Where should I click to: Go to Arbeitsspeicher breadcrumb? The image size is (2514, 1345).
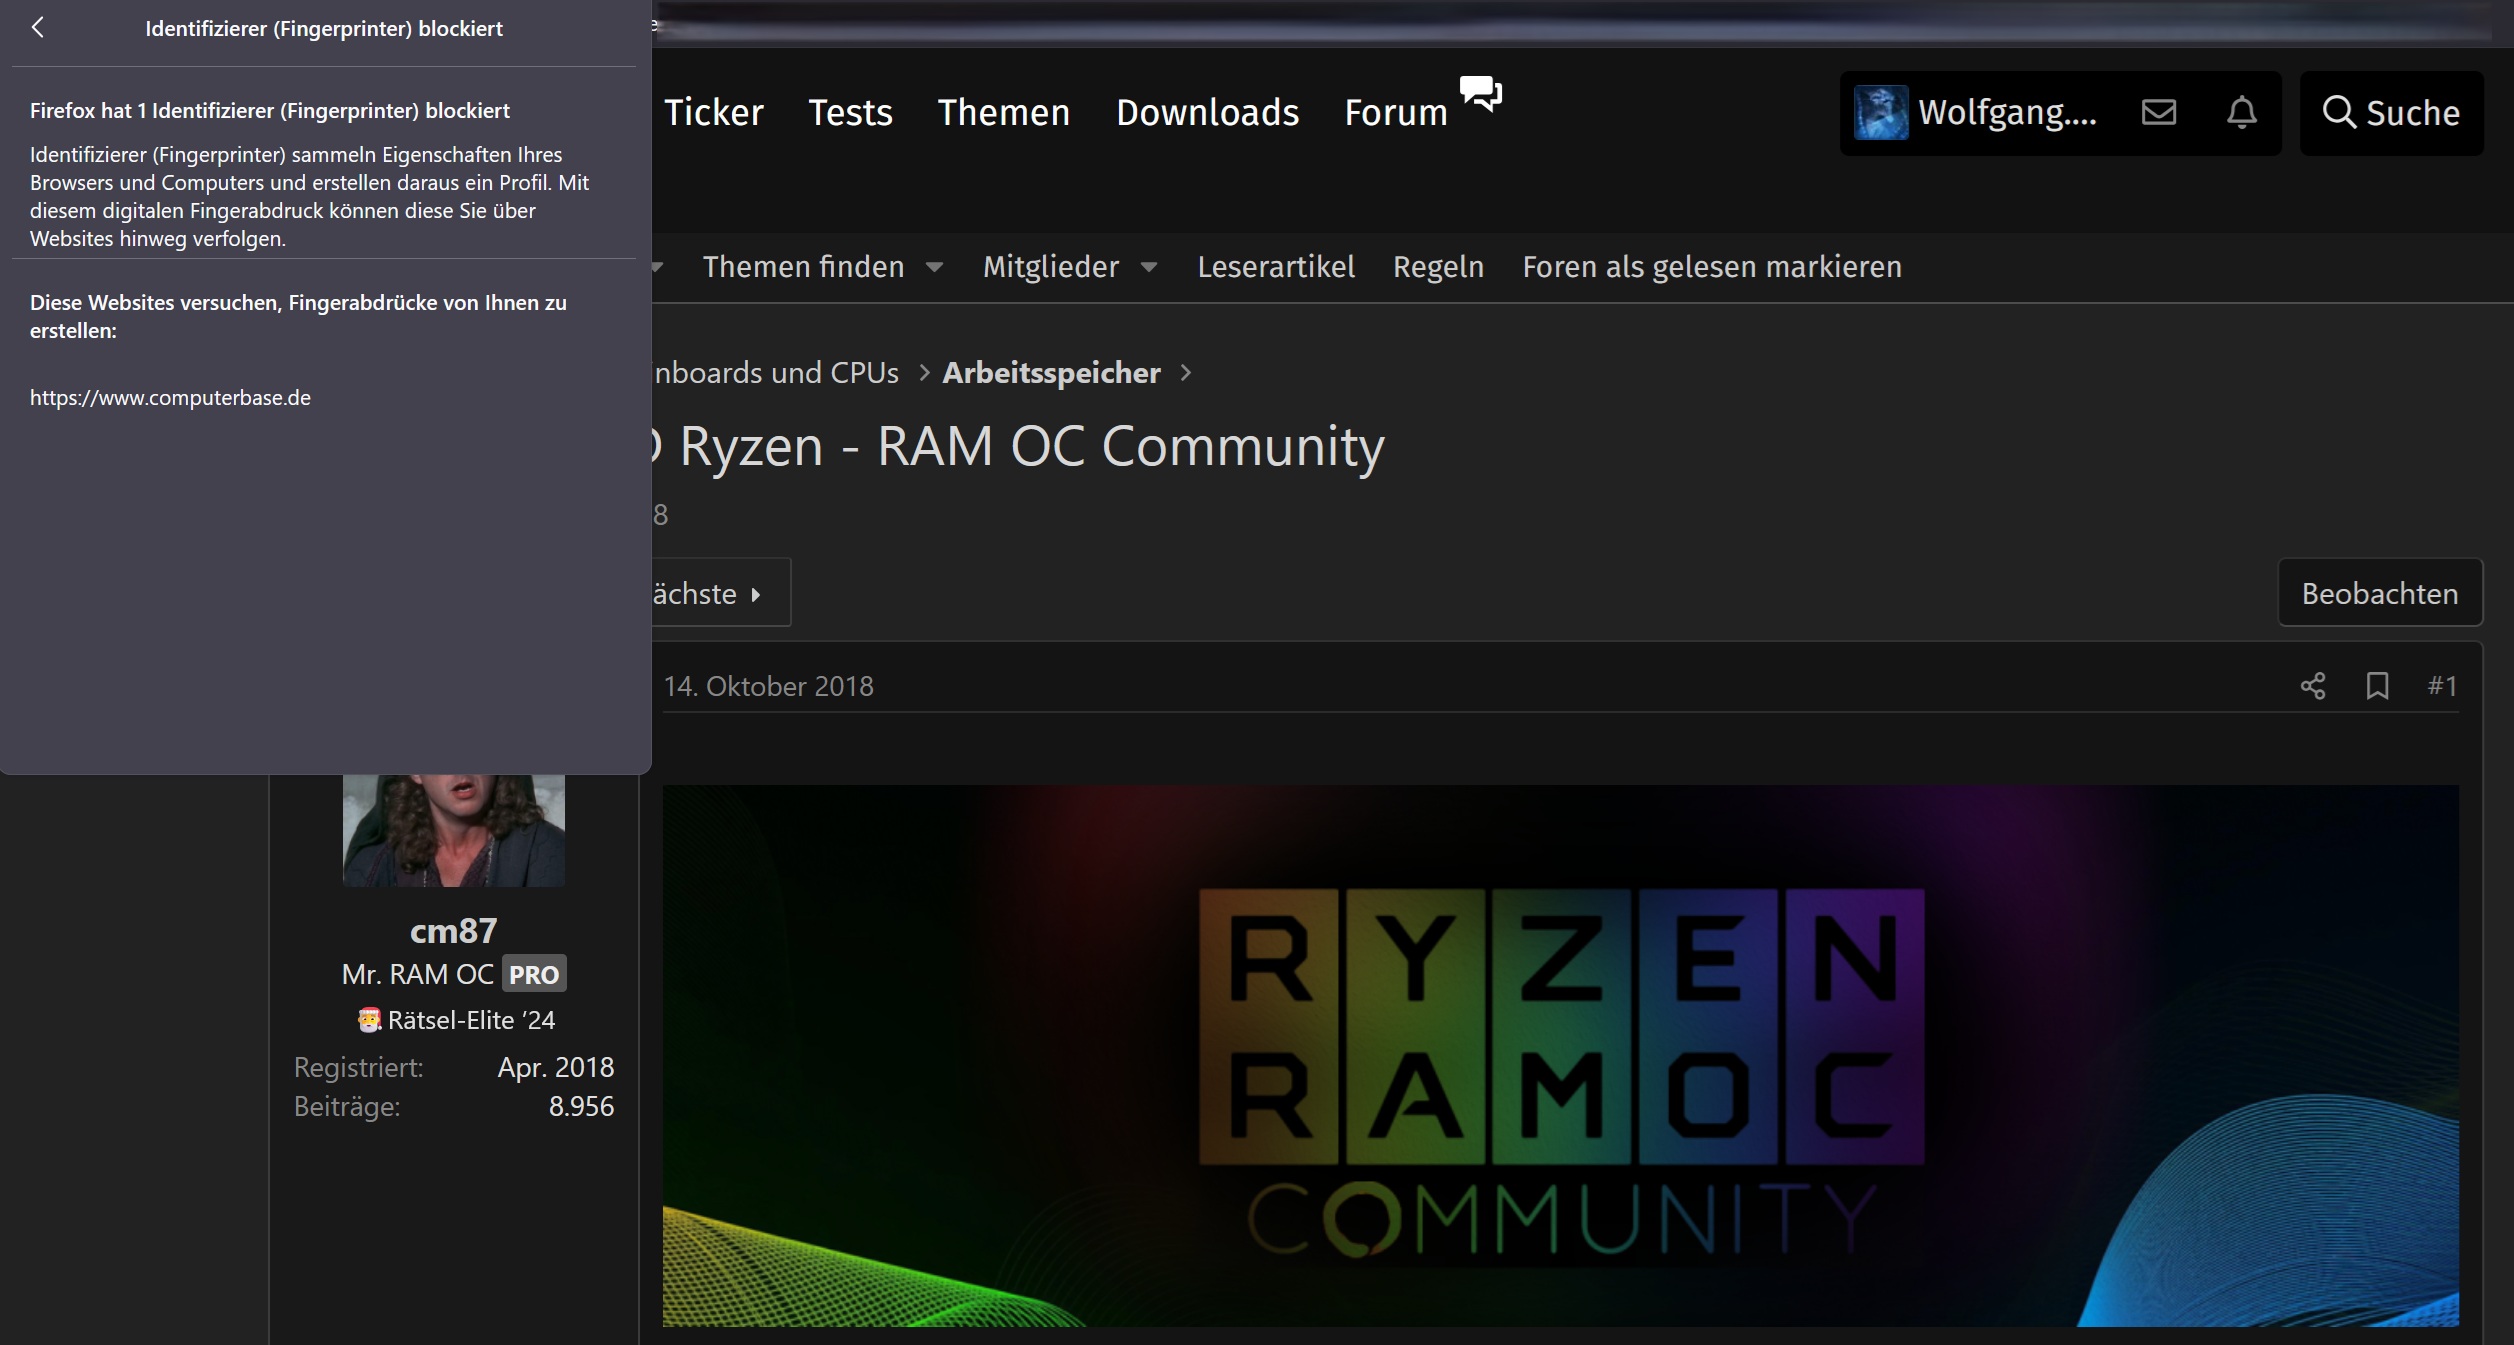point(1051,373)
